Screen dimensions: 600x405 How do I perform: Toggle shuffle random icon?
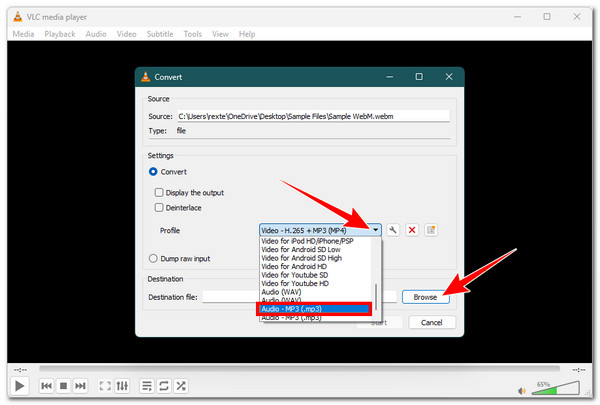(181, 385)
